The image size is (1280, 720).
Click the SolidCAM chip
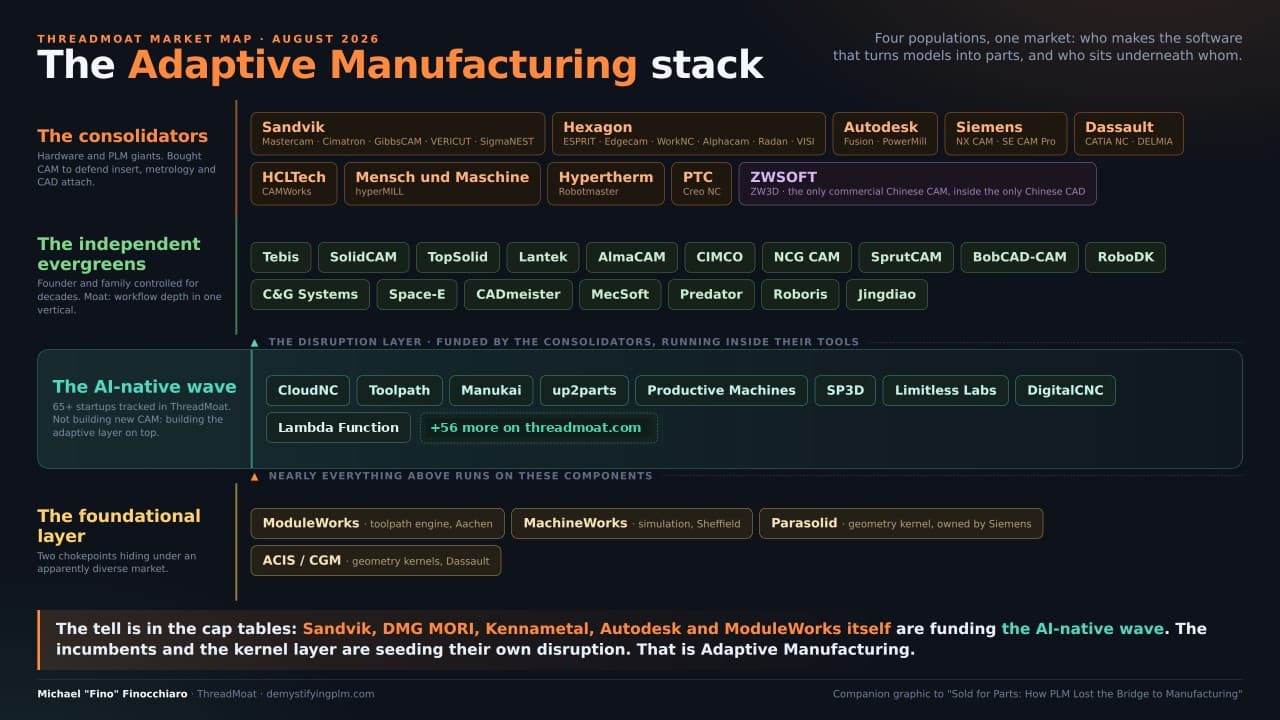[x=364, y=257]
